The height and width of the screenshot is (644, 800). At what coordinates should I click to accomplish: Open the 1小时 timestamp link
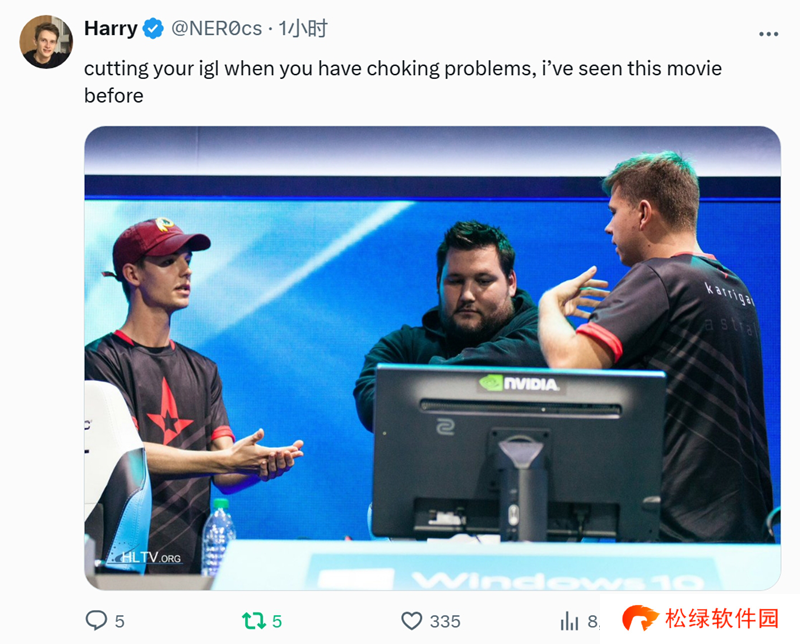[303, 29]
